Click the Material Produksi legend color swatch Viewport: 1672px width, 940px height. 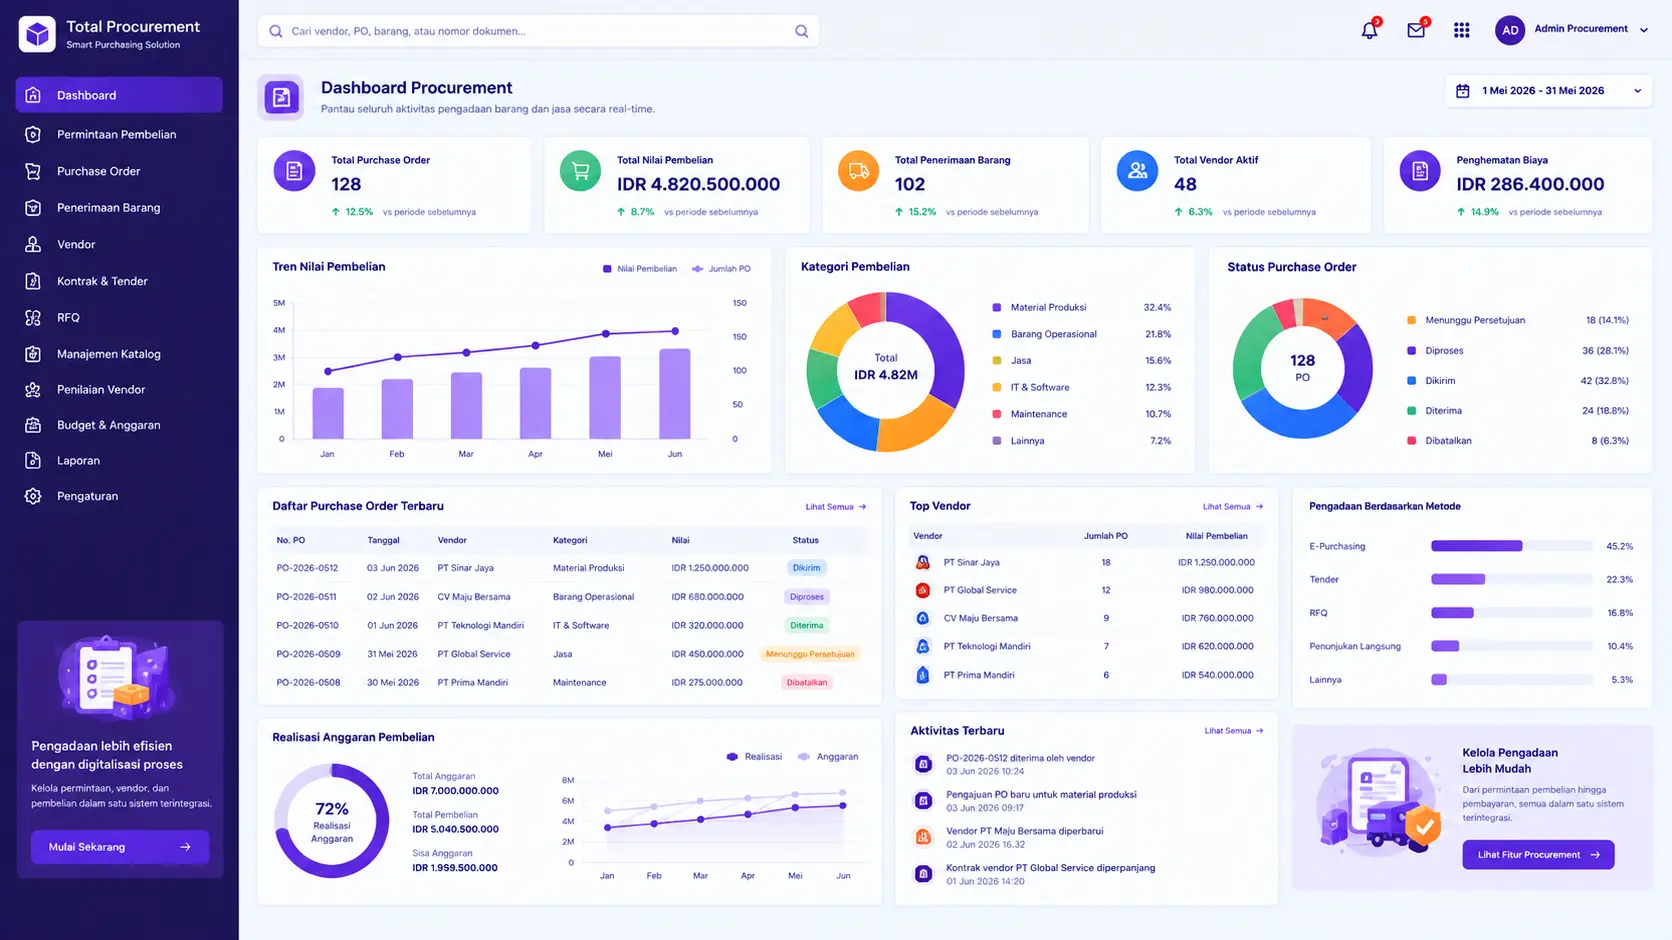click(996, 308)
